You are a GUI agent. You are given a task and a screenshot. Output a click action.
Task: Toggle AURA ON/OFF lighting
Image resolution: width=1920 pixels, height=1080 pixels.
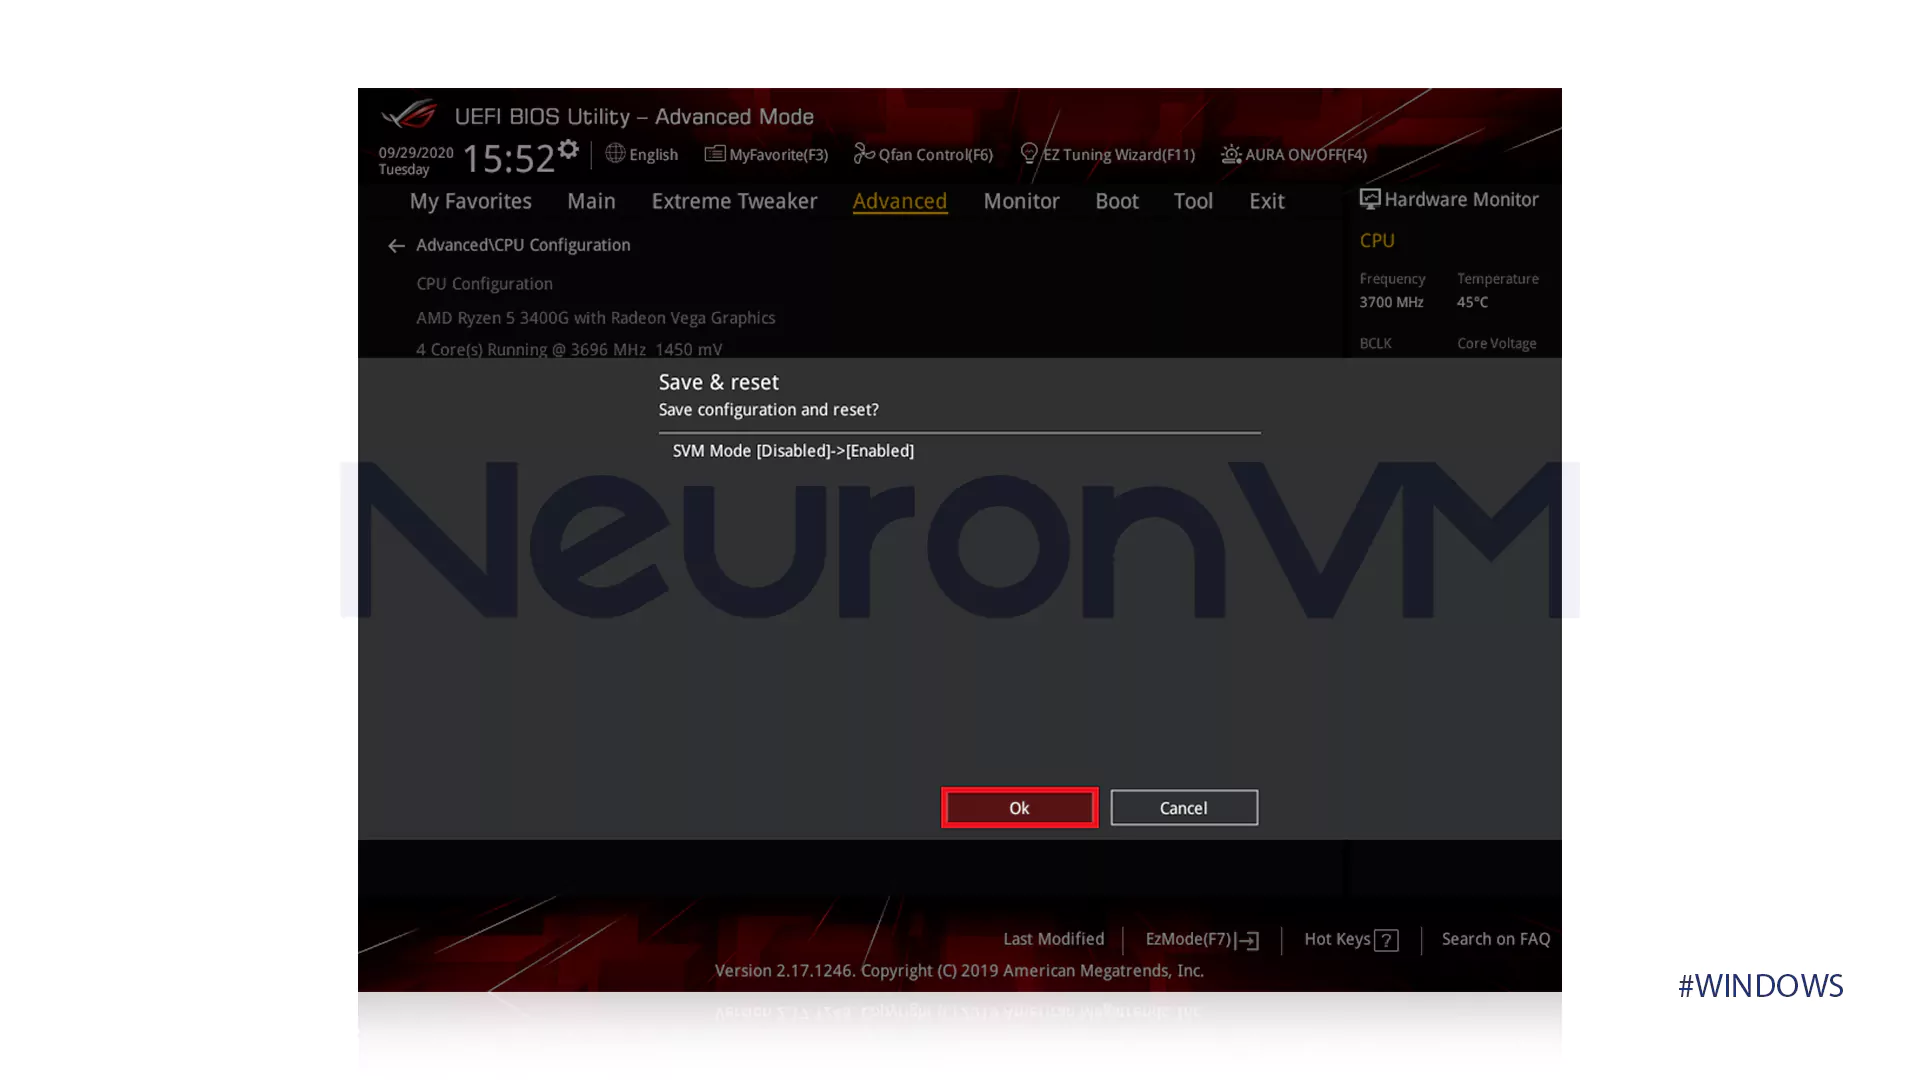[x=1292, y=153]
